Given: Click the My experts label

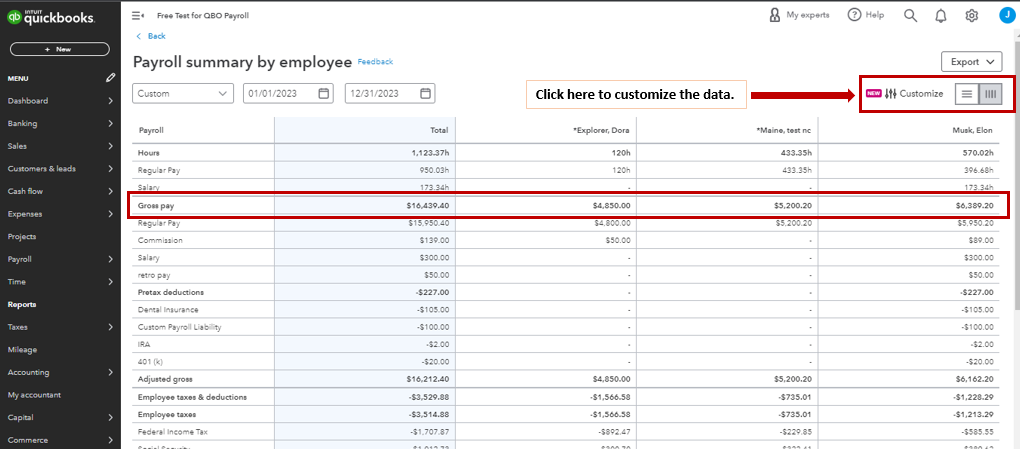Looking at the screenshot, I should [x=807, y=15].
